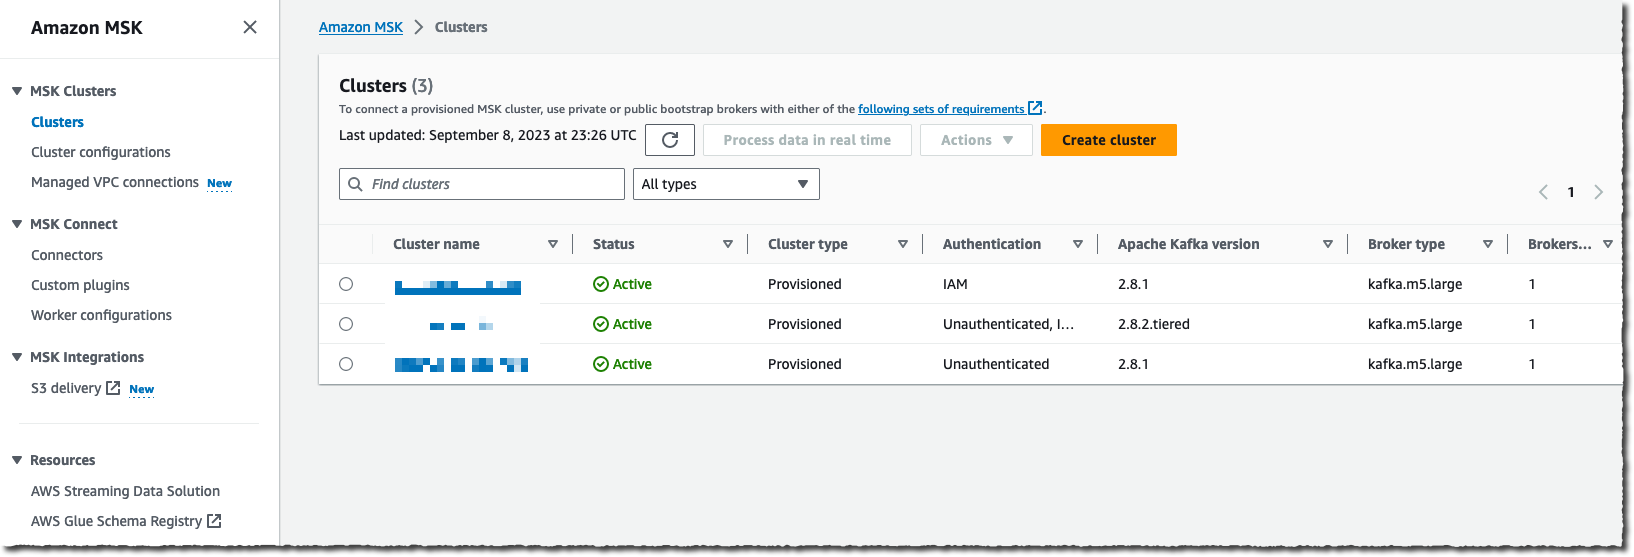Viewport: 1634px width, 557px height.
Task: Select the first cluster radio button
Action: (346, 284)
